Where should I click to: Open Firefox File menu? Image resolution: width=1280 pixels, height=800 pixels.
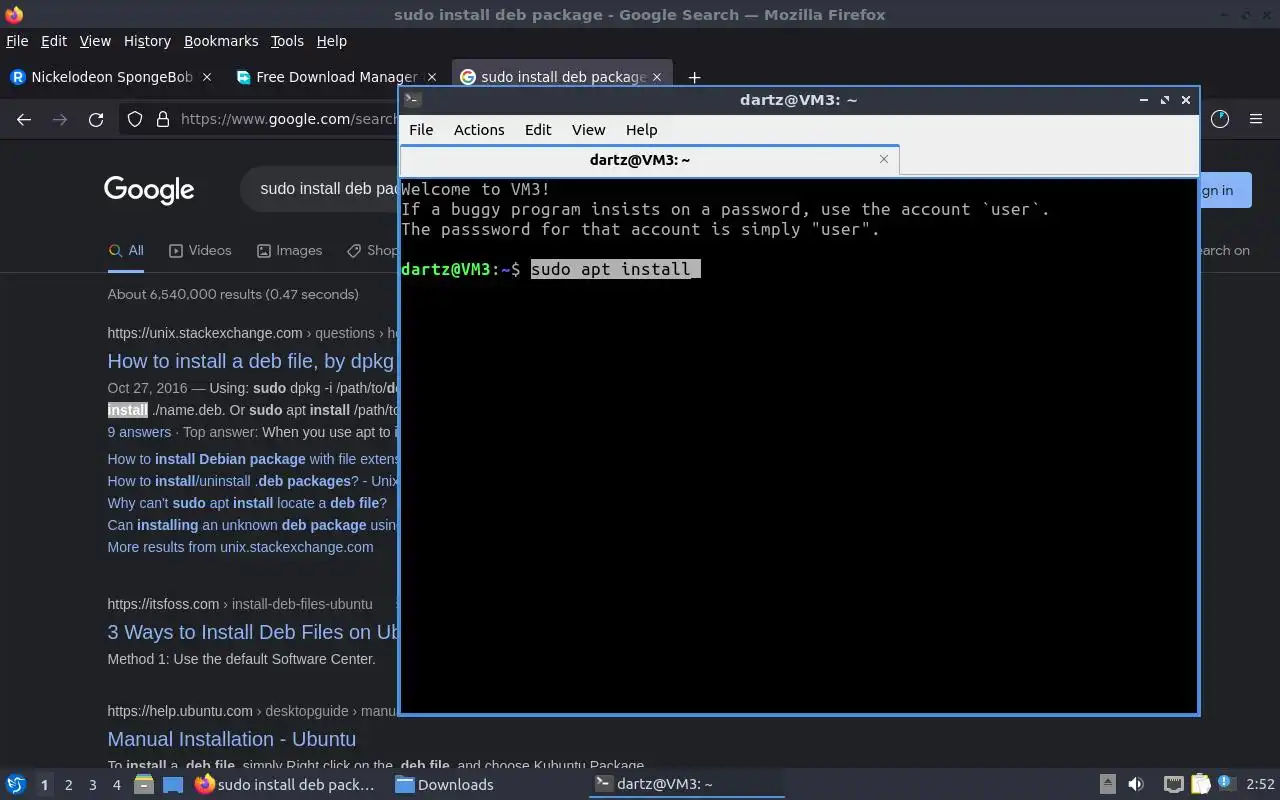point(17,41)
